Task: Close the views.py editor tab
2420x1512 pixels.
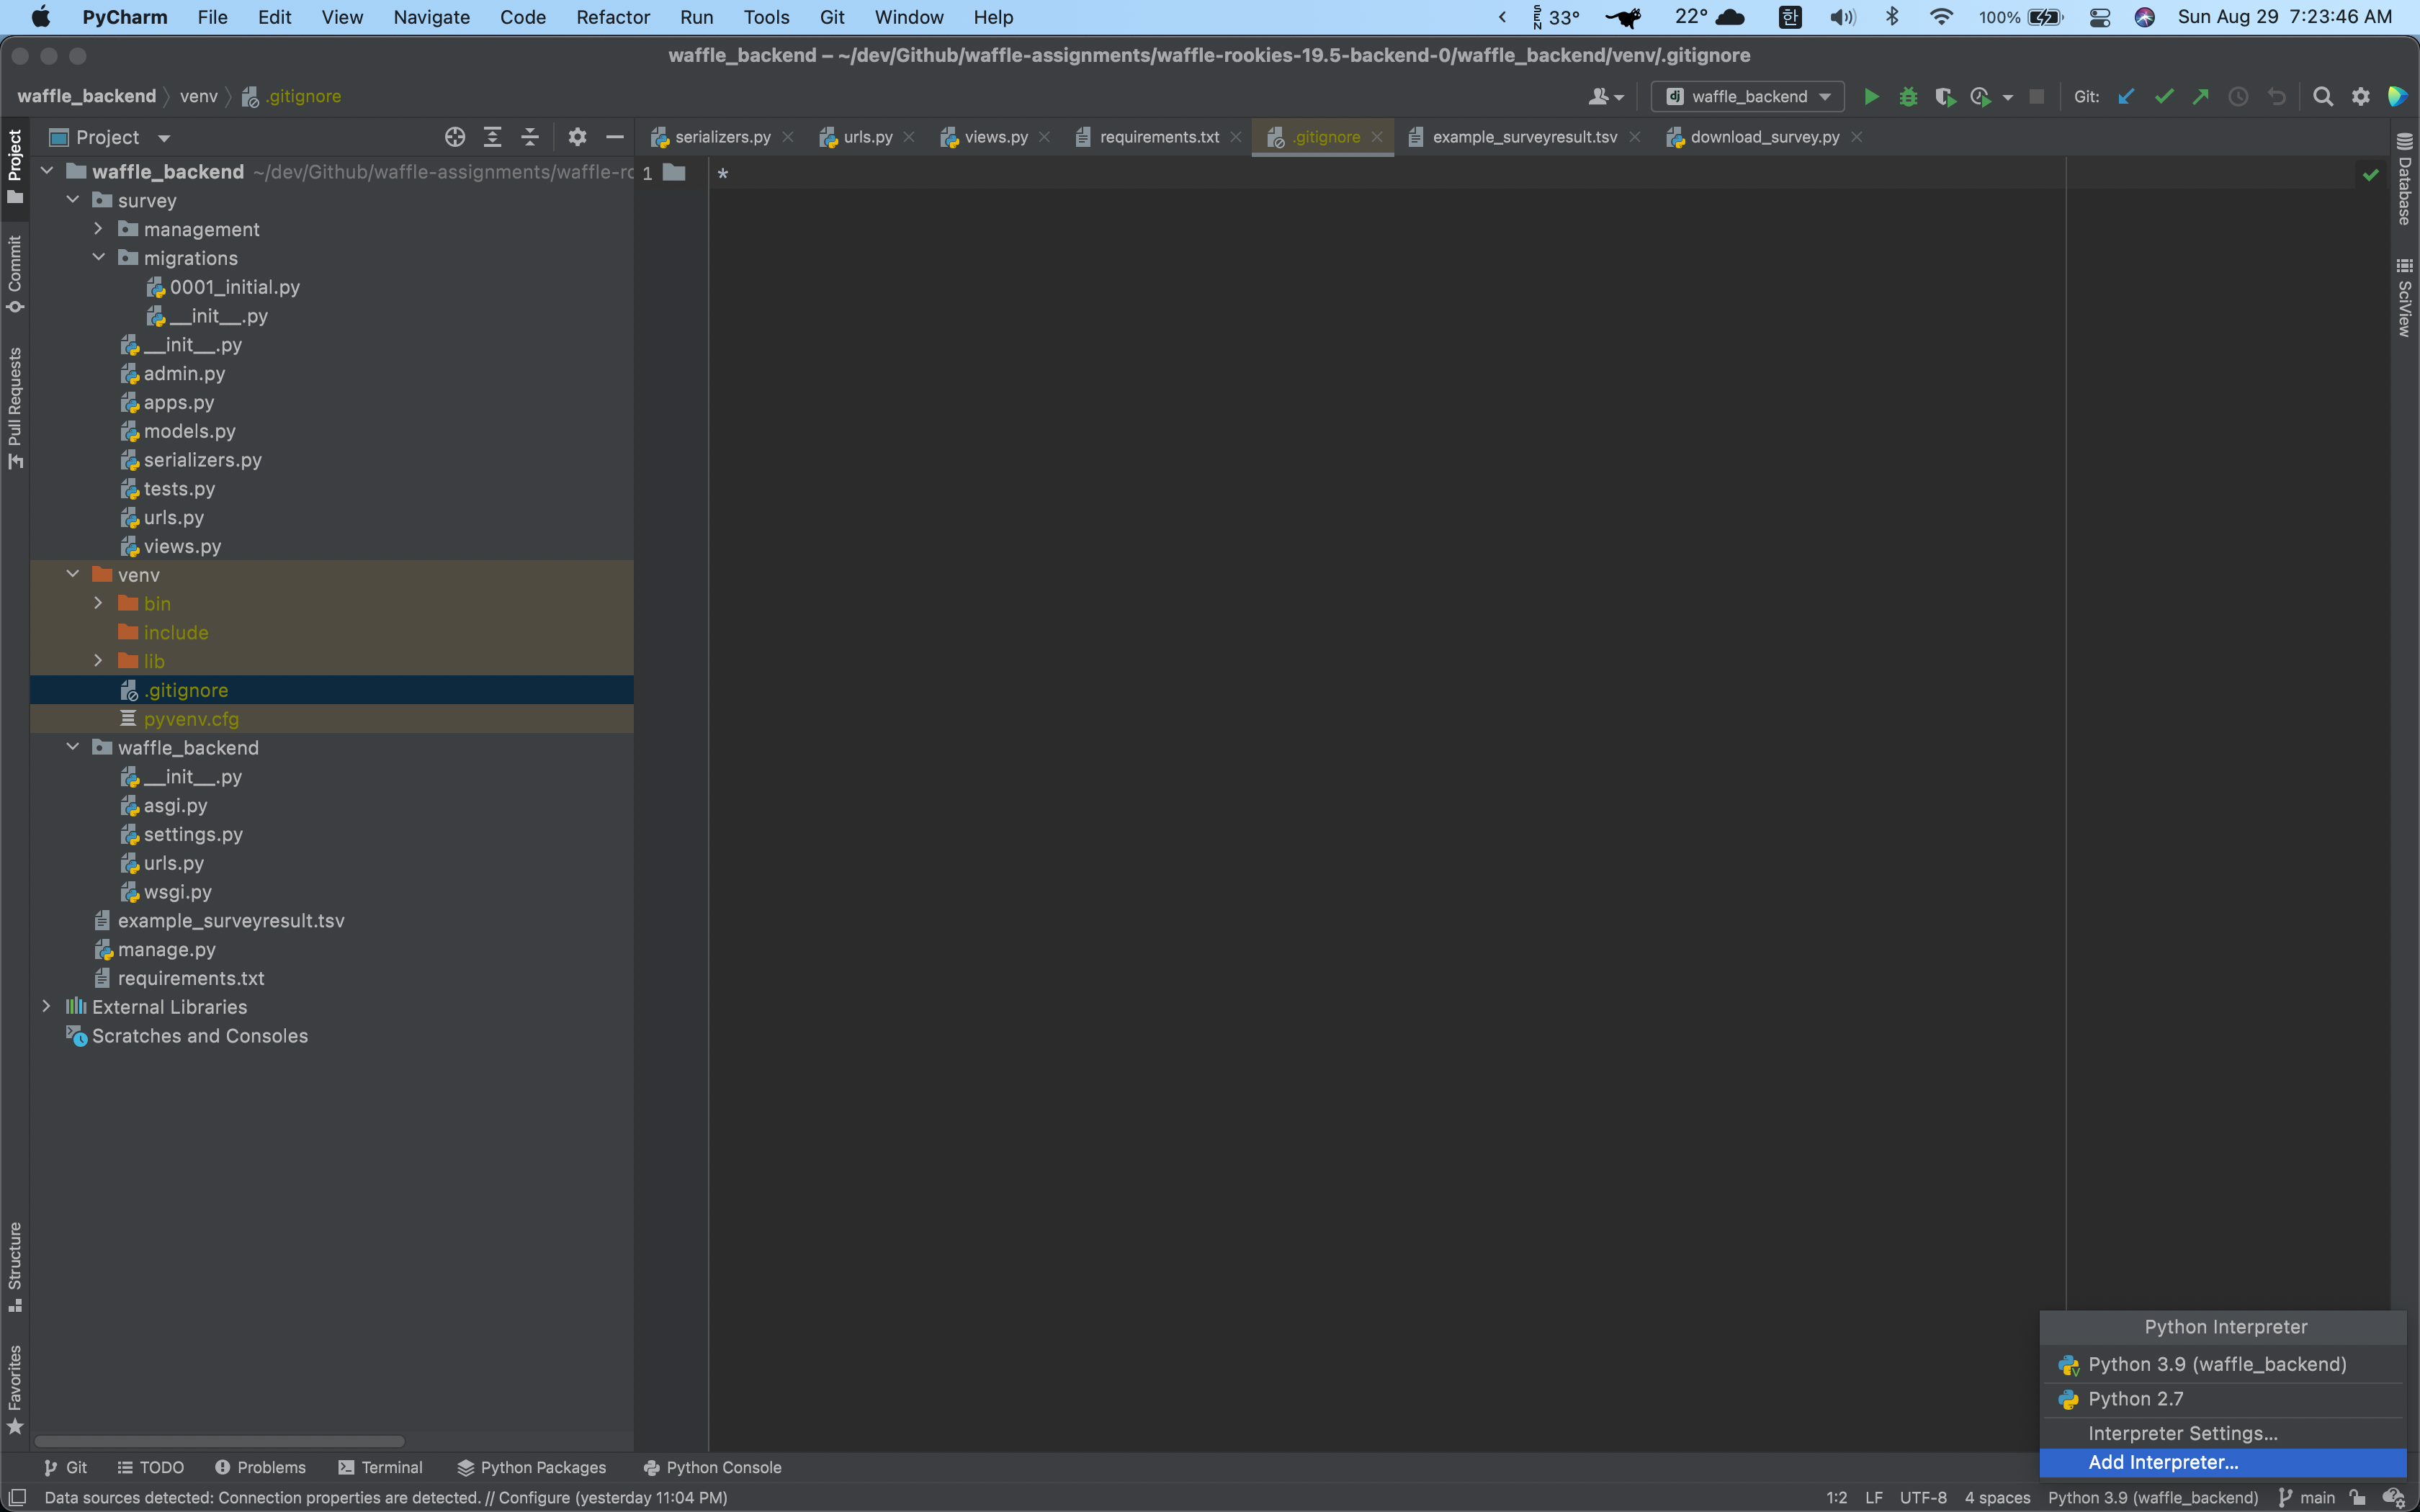Action: click(x=1046, y=137)
